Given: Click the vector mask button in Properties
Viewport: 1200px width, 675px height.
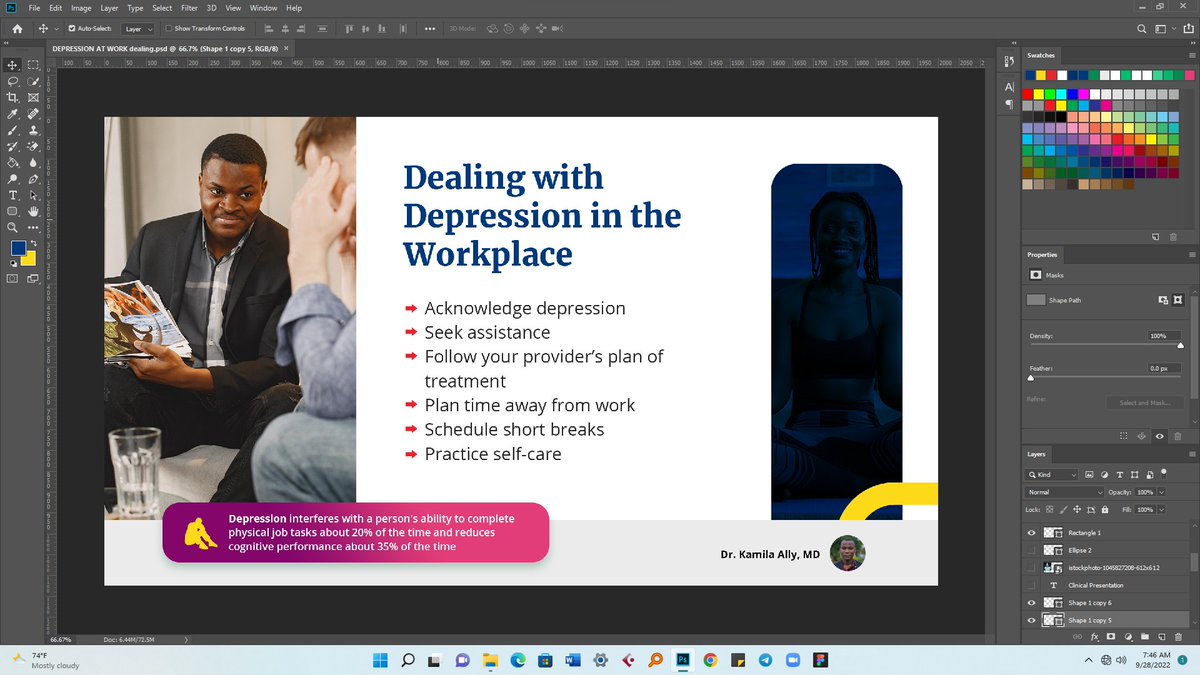Looking at the screenshot, I should (1179, 299).
